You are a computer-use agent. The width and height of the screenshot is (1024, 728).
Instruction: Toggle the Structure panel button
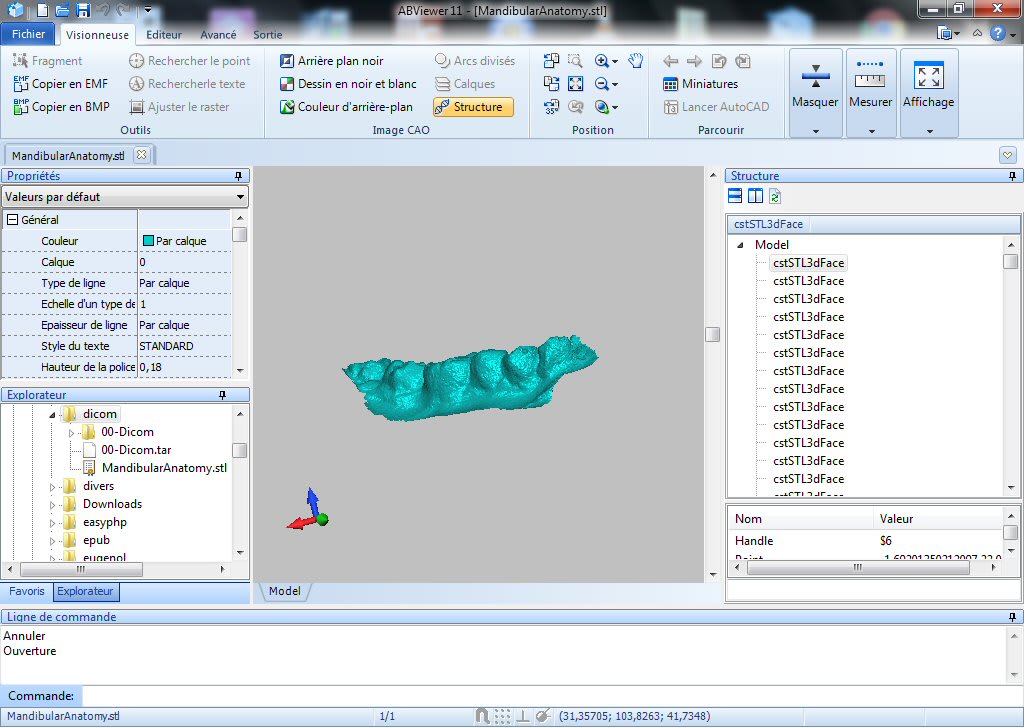(473, 107)
